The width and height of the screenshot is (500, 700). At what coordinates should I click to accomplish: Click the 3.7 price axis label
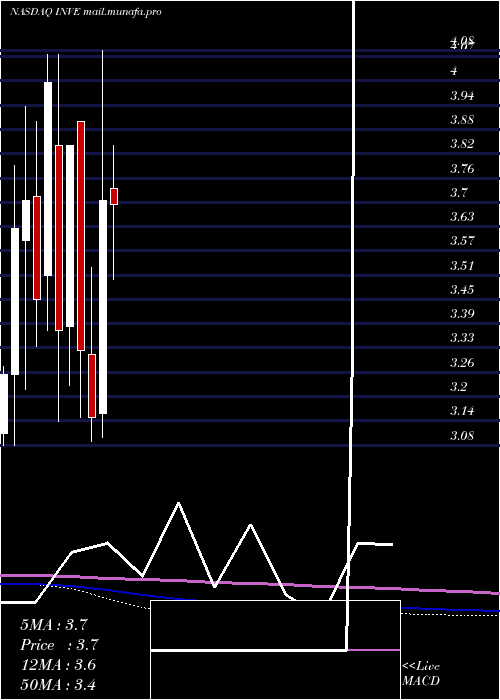(x=458, y=193)
